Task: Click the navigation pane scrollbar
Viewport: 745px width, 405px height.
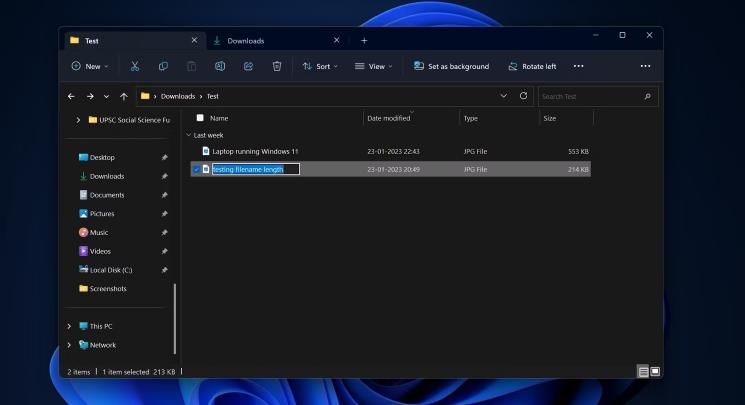Action: pos(175,318)
